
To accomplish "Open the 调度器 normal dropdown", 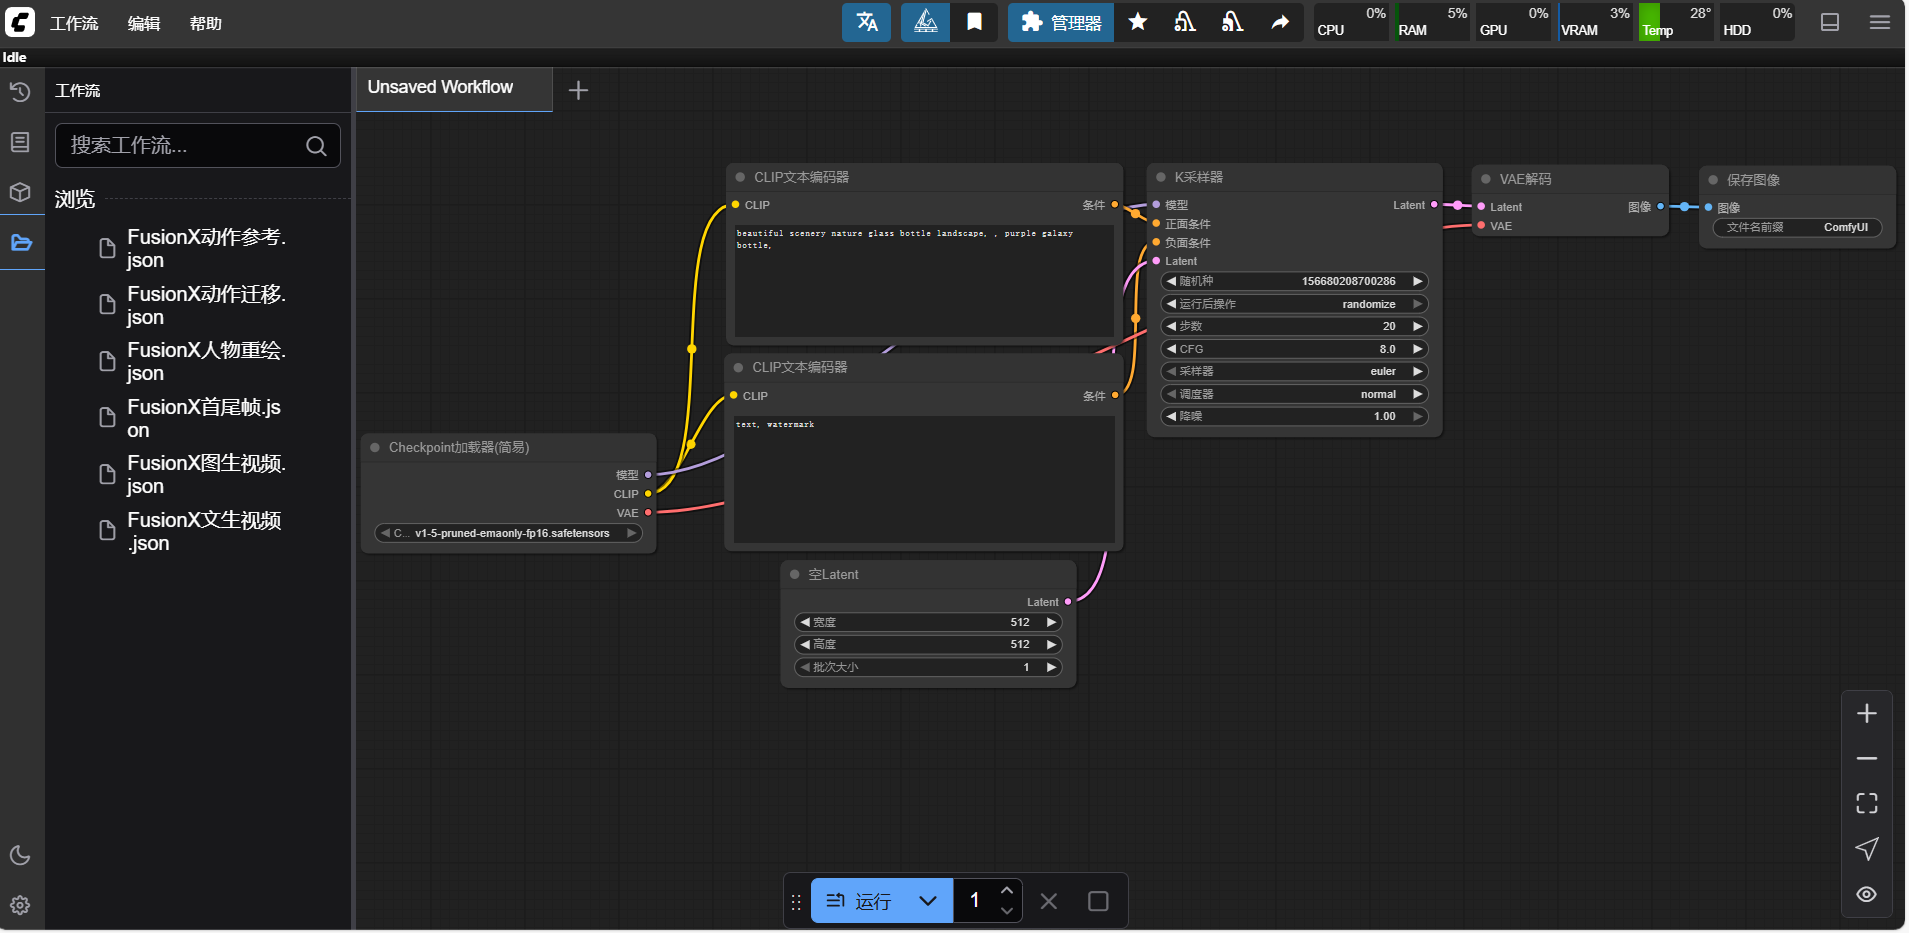I will click(x=1294, y=394).
